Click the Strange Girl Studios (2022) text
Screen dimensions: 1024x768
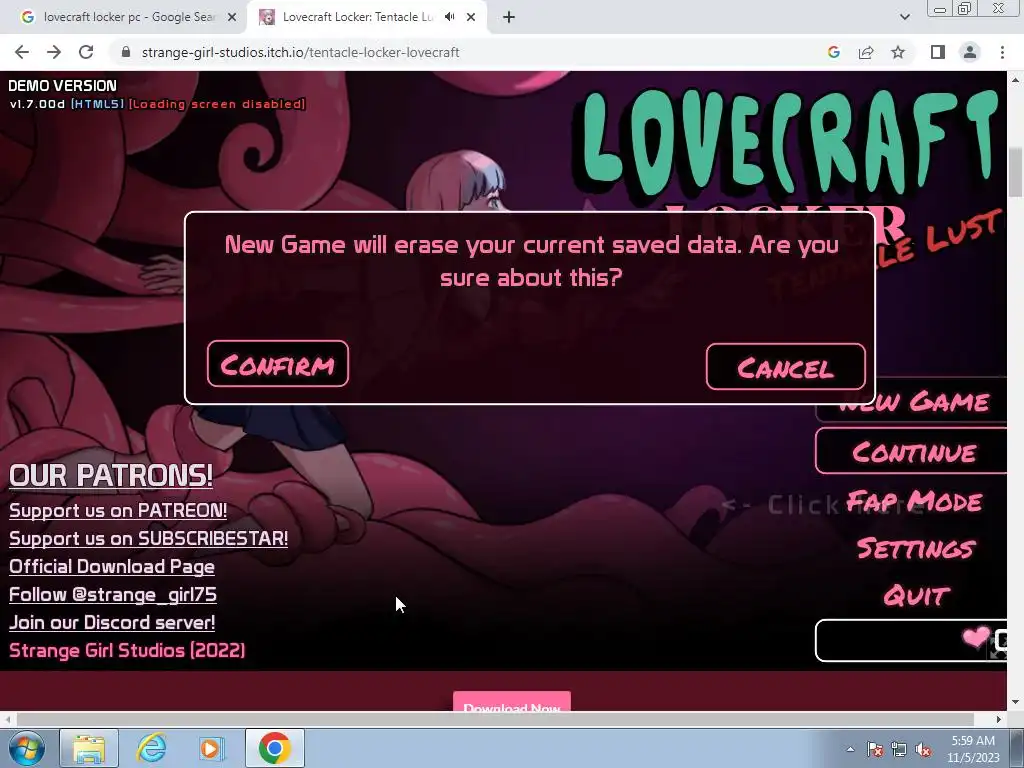pyautogui.click(x=127, y=650)
